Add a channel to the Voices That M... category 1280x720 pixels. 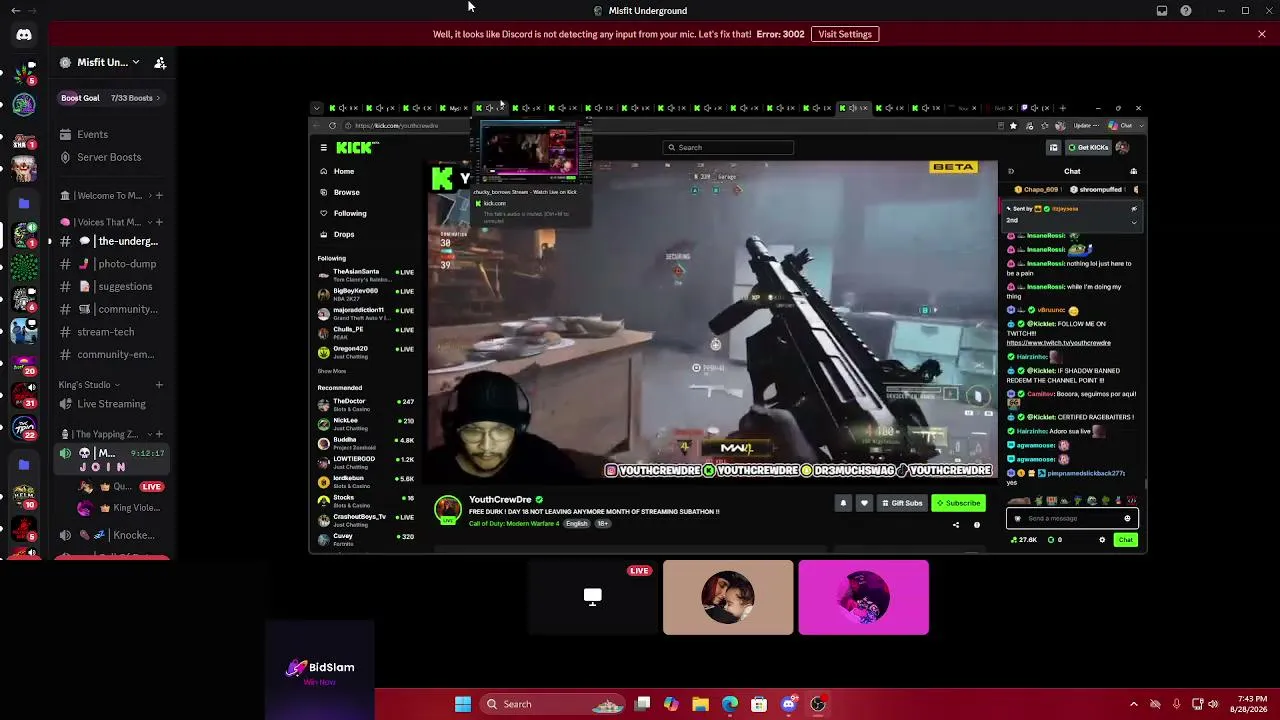pyautogui.click(x=159, y=222)
